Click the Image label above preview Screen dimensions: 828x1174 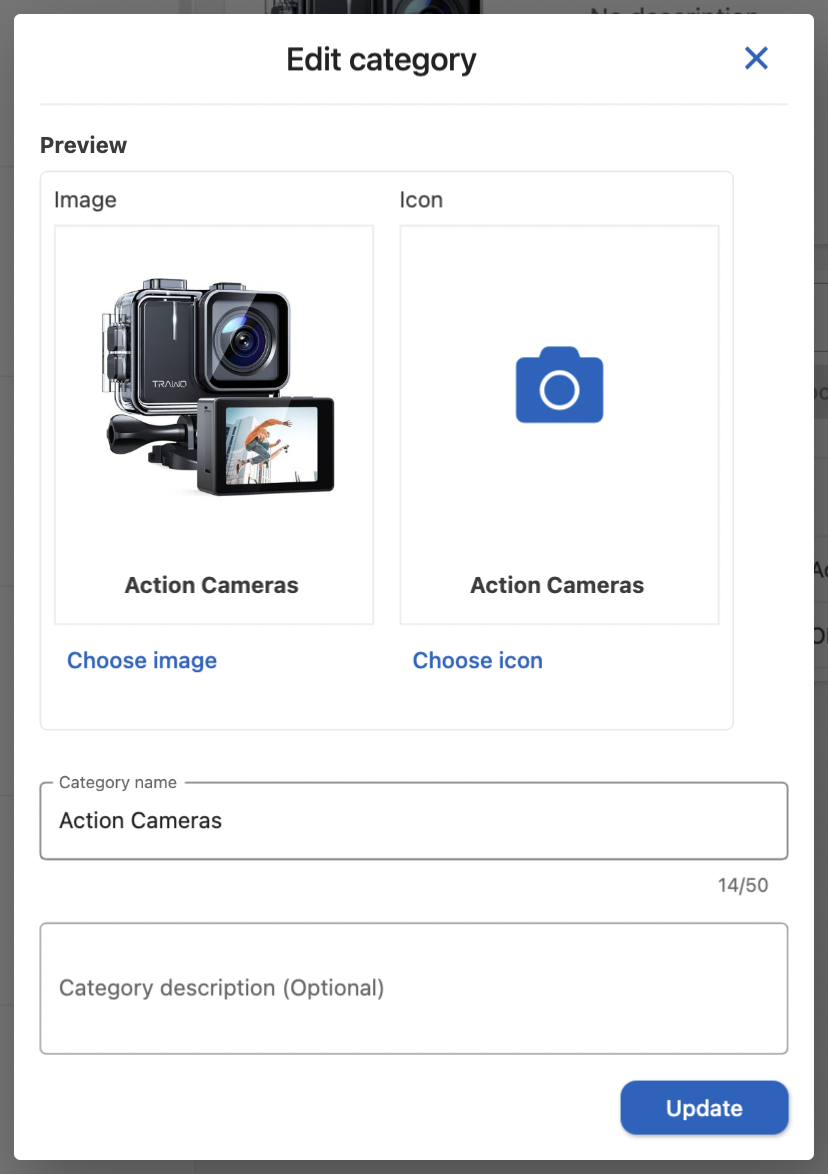pos(85,200)
